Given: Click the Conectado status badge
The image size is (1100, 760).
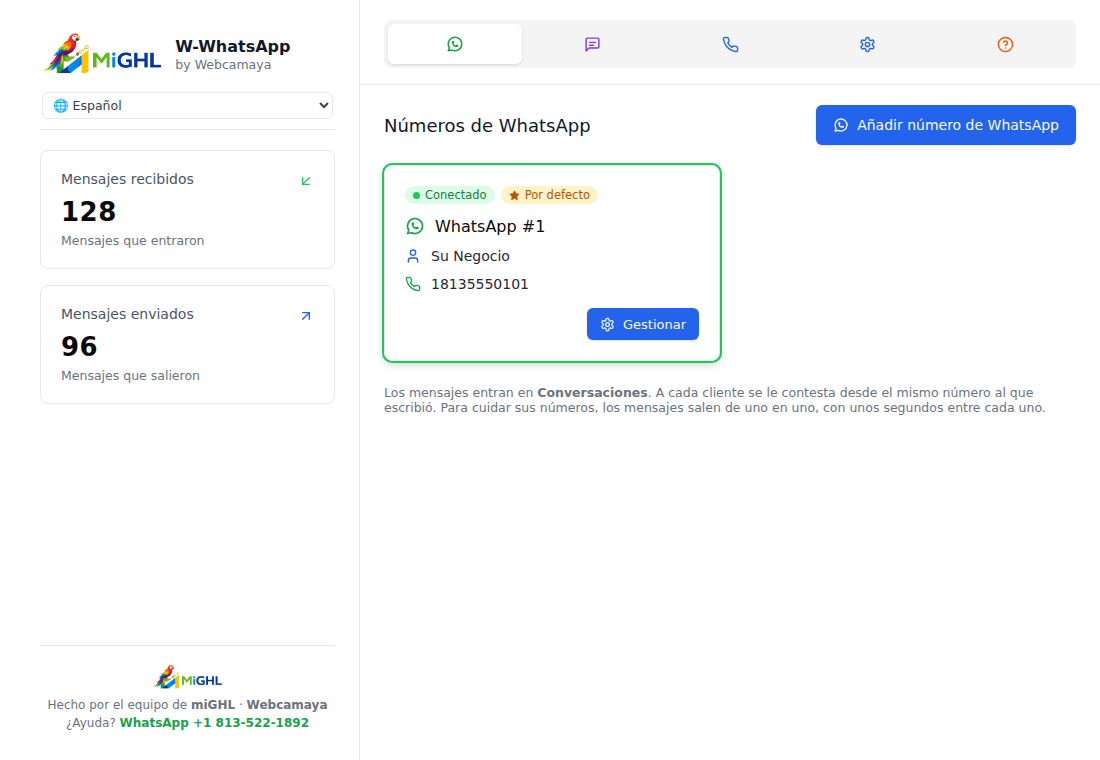Looking at the screenshot, I should click(x=450, y=194).
